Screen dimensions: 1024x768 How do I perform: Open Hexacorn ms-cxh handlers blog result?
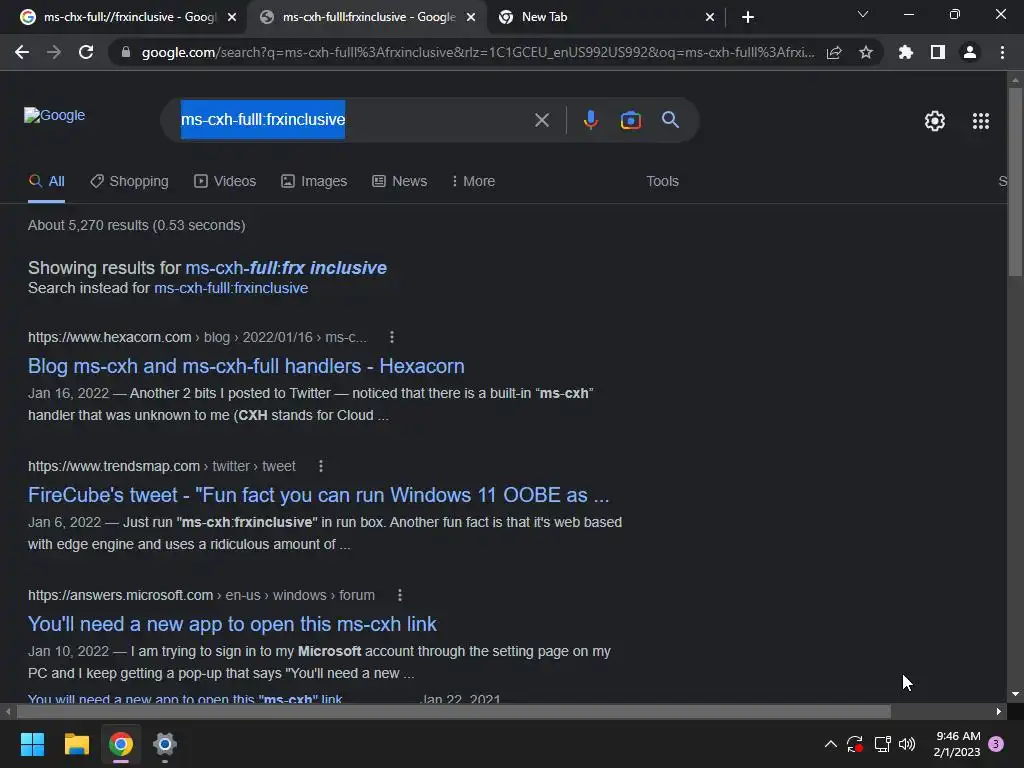[x=246, y=366]
